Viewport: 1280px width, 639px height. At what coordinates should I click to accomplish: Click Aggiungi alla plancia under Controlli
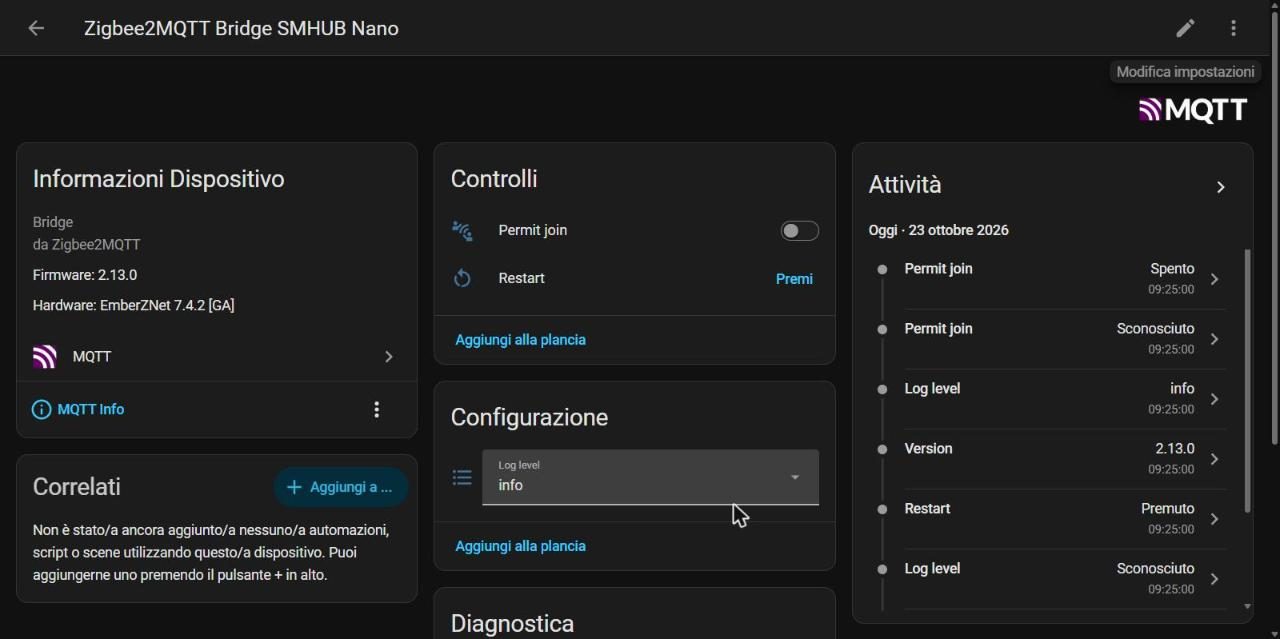pyautogui.click(x=520, y=340)
